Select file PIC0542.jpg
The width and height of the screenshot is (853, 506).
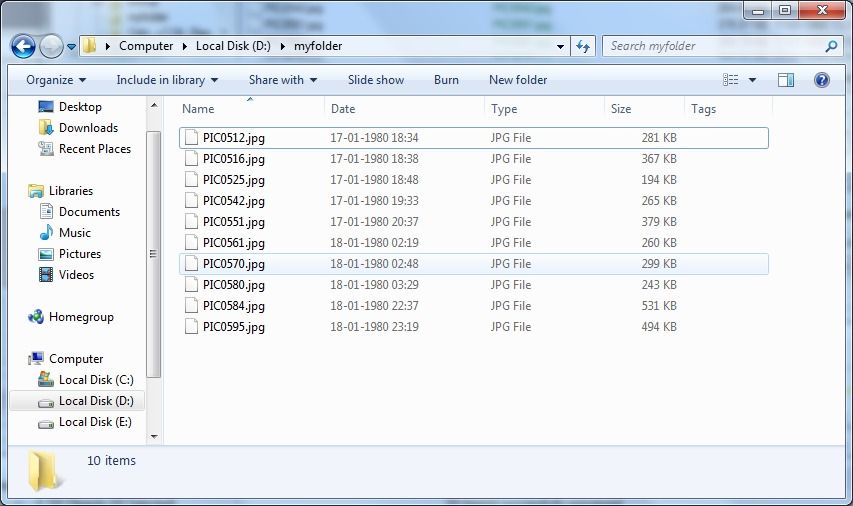[x=473, y=201]
